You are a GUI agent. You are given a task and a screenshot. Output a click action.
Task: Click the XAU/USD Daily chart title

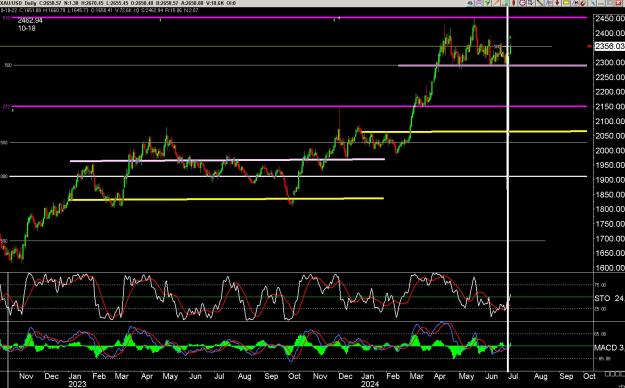click(18, 3)
